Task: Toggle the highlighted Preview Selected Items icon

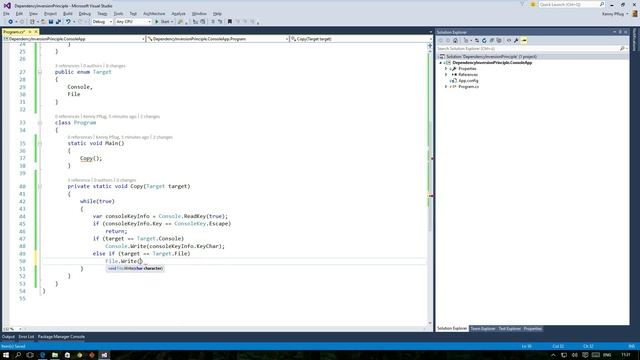Action: coord(524,40)
